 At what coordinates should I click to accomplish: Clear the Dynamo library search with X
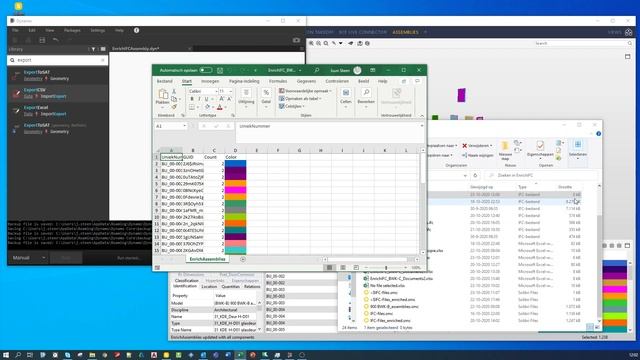(103, 60)
